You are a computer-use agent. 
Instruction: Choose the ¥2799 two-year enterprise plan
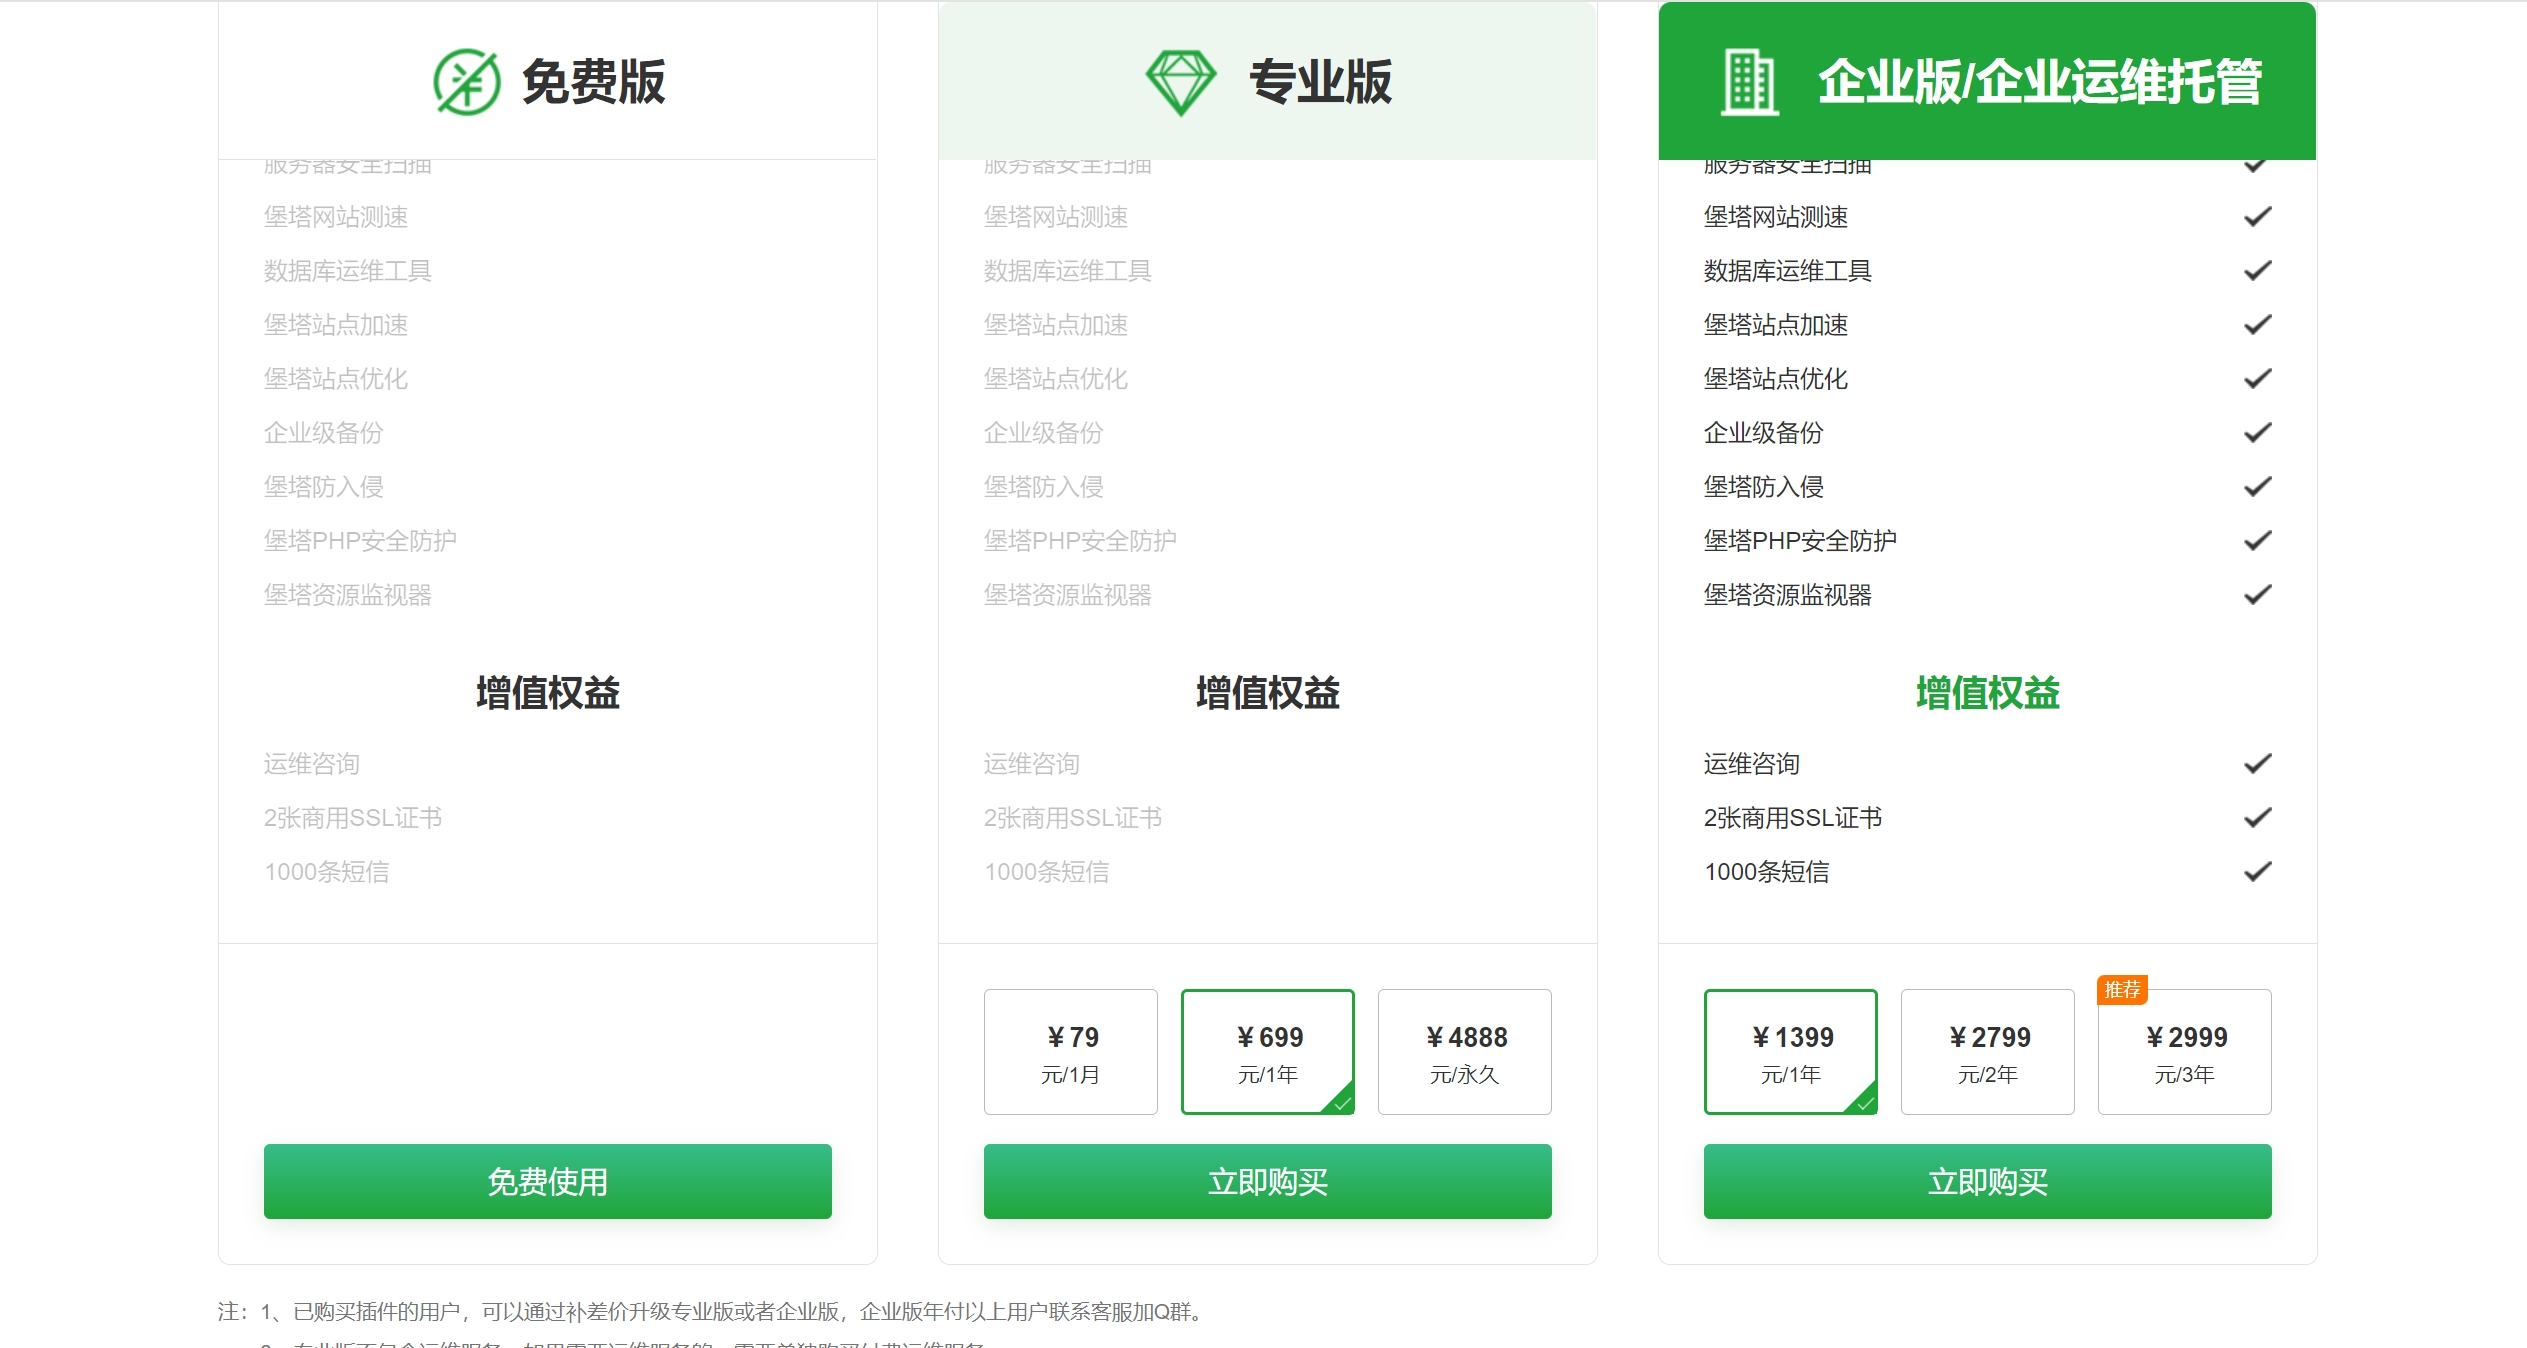coord(1987,1052)
